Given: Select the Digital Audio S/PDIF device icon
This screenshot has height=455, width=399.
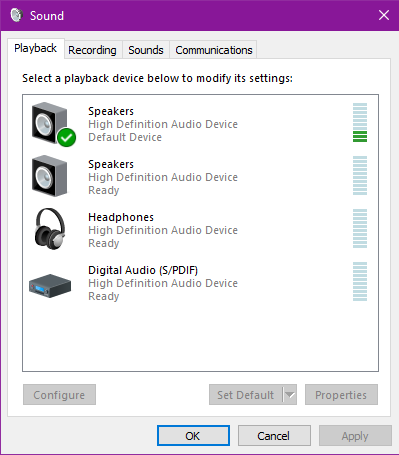Looking at the screenshot, I should coord(50,286).
